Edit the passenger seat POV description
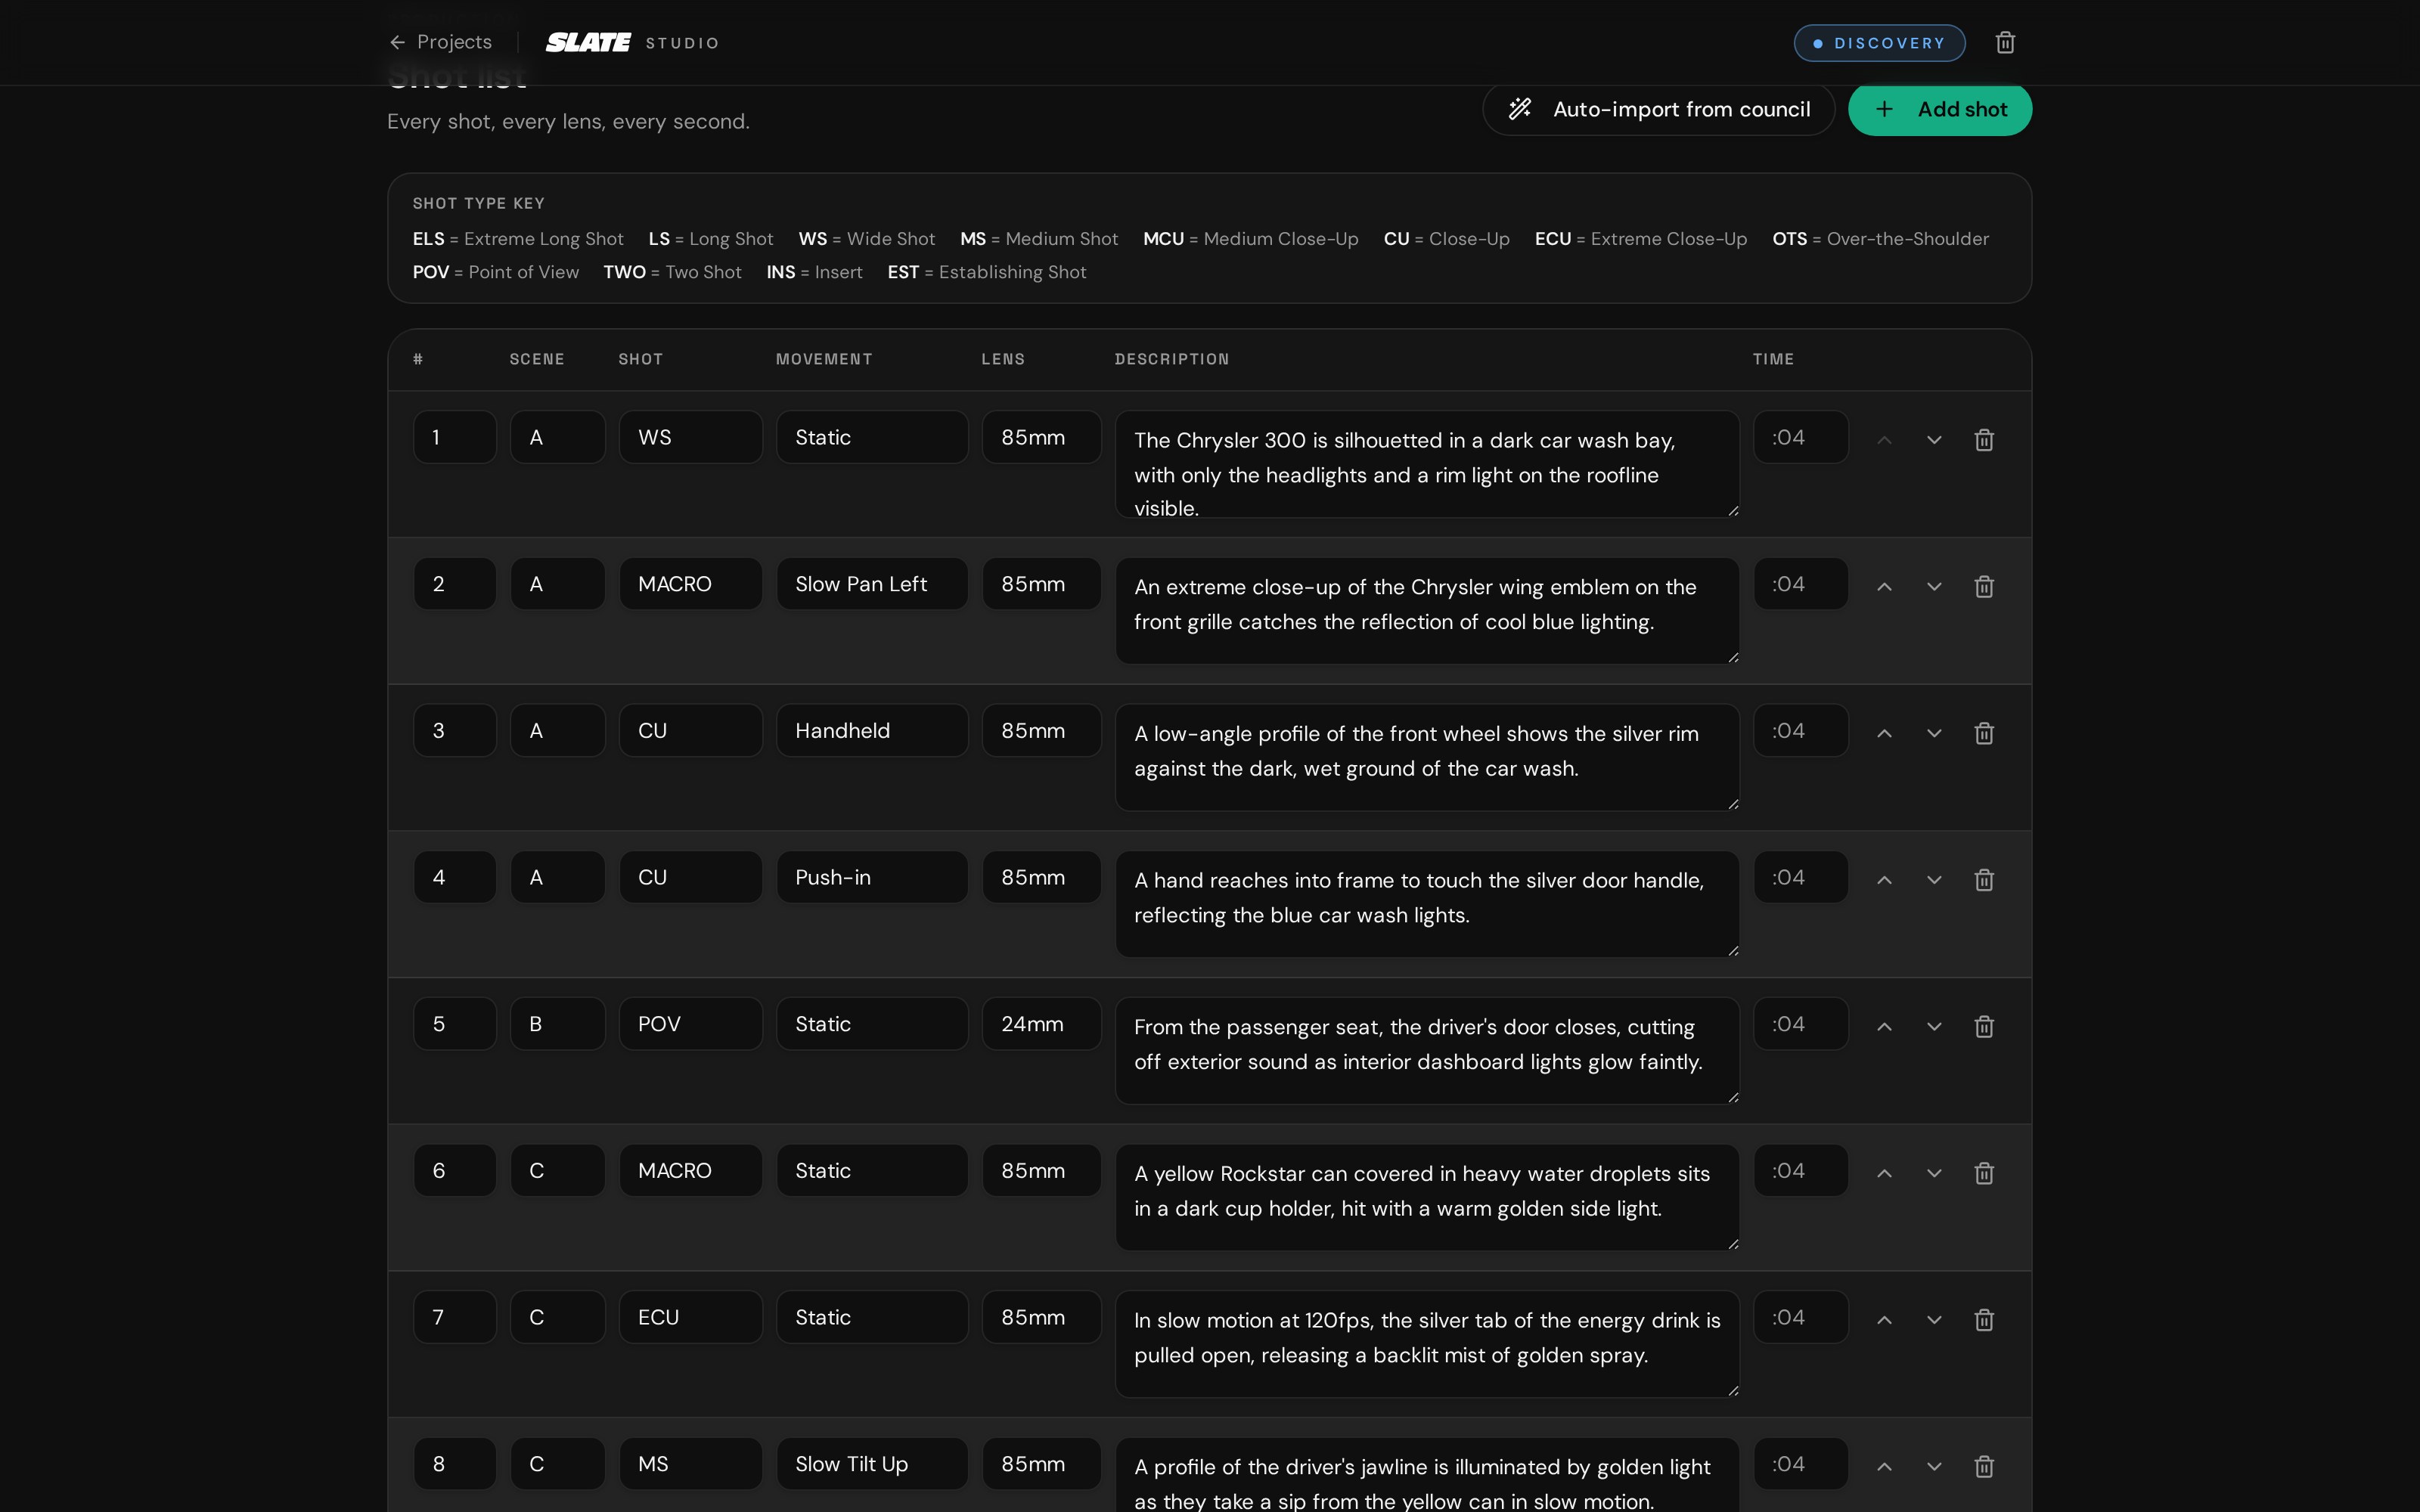2420x1512 pixels. tap(1427, 1051)
